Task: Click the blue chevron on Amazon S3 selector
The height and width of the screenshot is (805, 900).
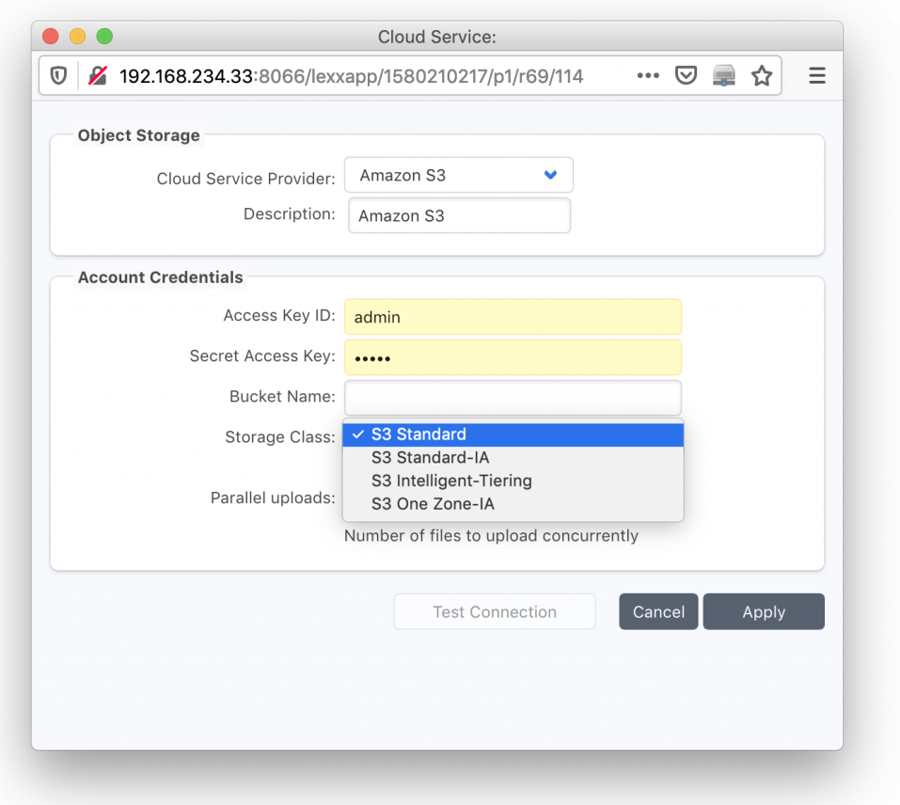Action: point(550,175)
